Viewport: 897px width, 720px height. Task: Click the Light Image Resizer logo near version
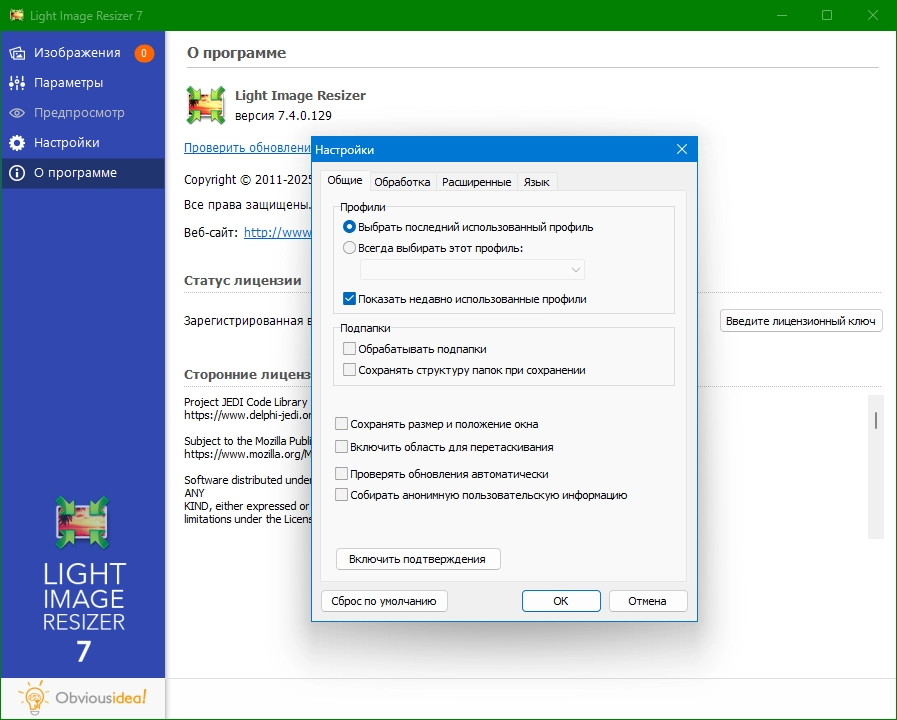click(x=206, y=105)
